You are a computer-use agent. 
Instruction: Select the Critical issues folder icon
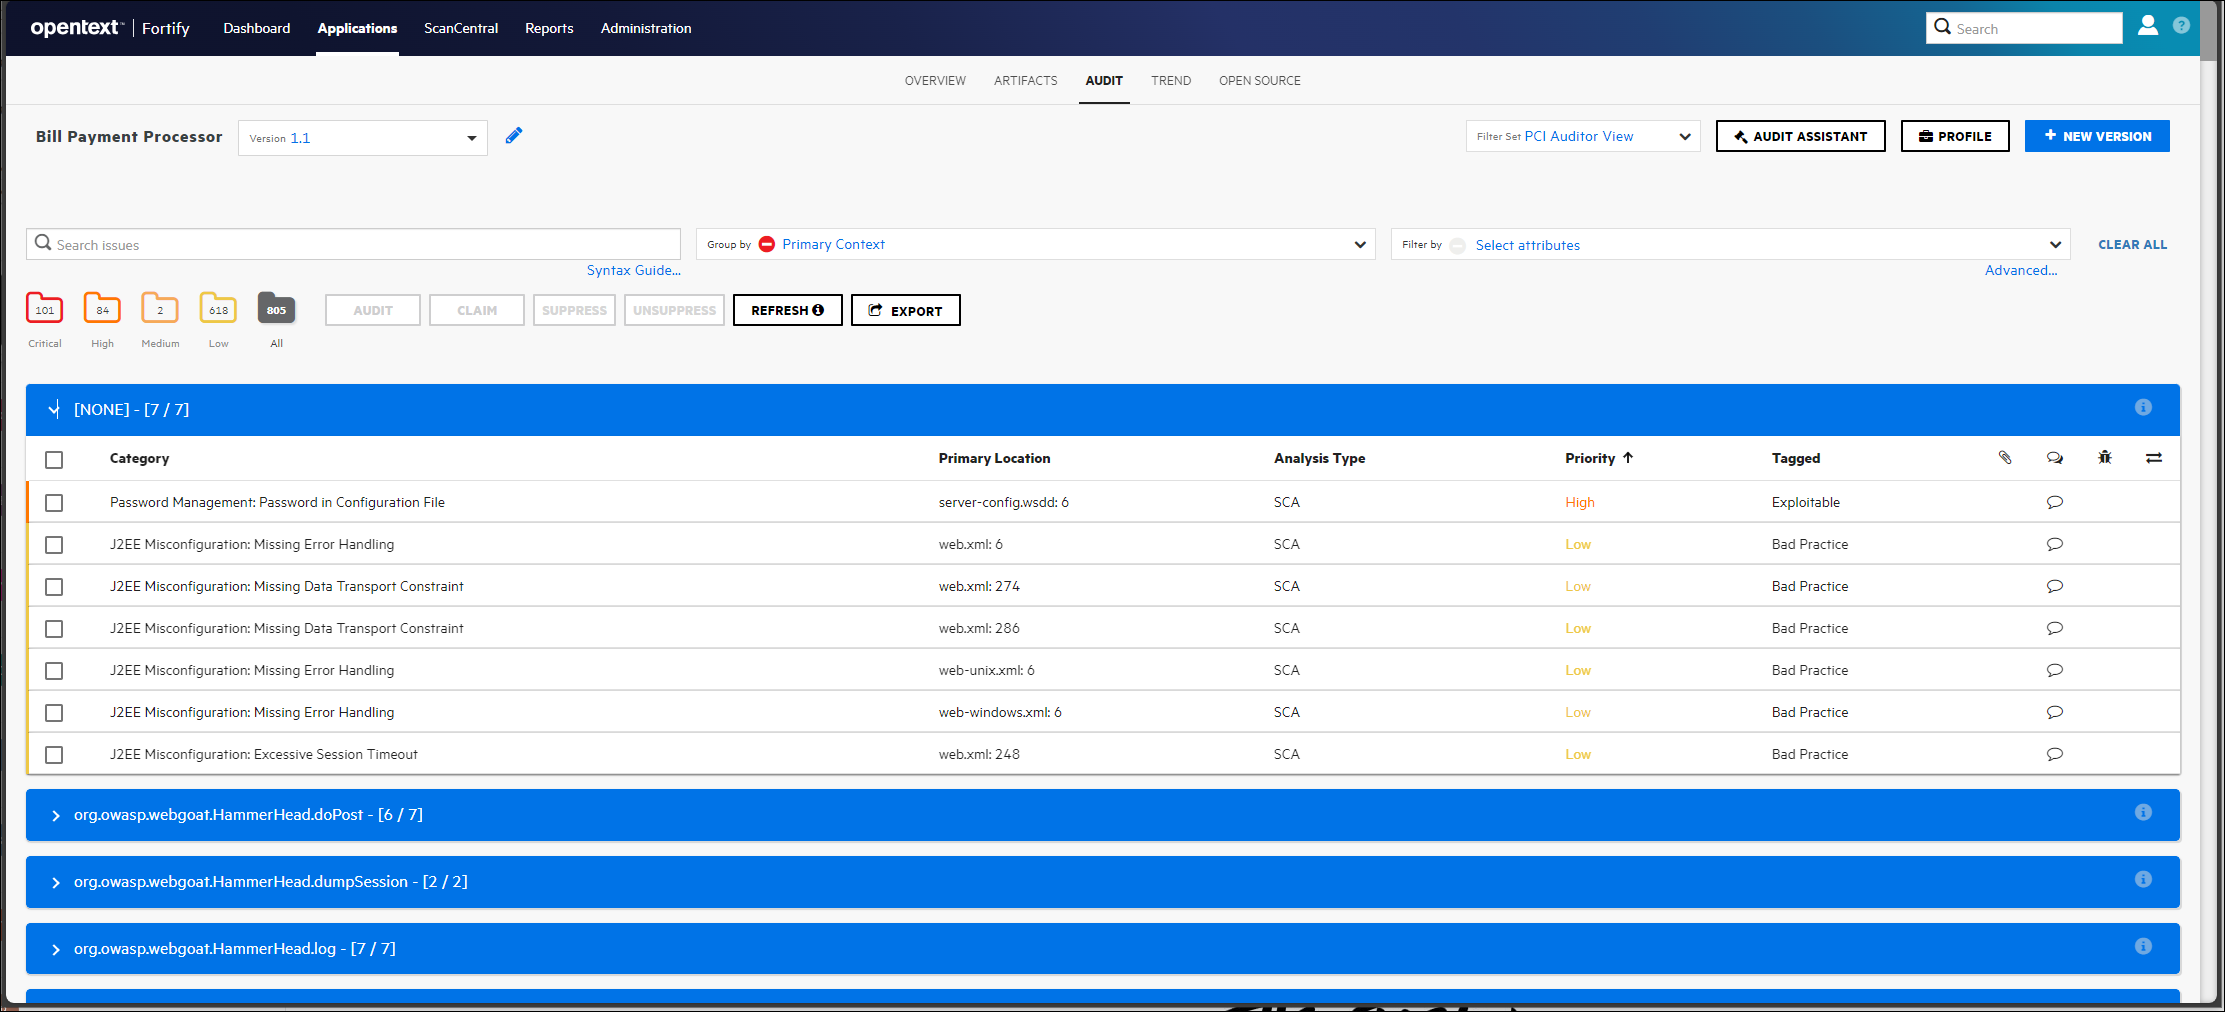tap(45, 309)
